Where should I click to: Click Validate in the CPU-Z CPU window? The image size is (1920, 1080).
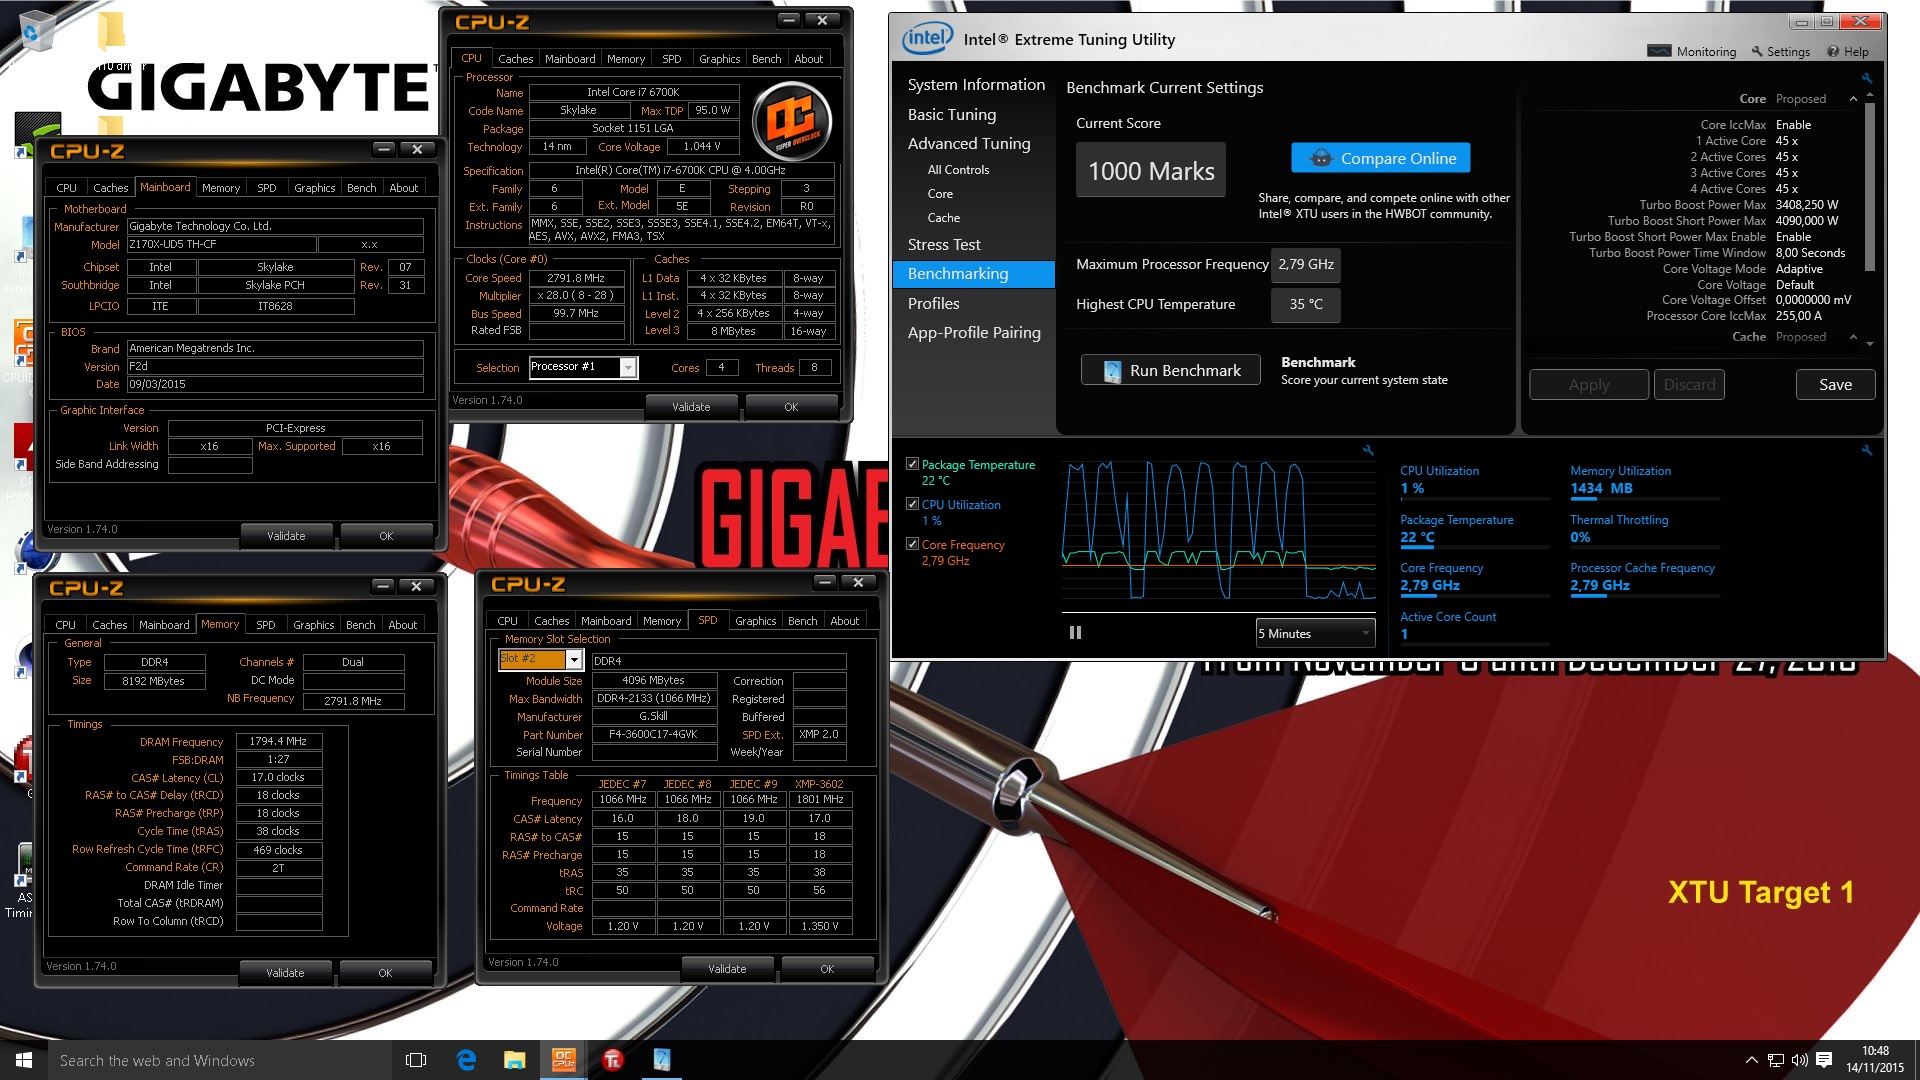pos(691,407)
